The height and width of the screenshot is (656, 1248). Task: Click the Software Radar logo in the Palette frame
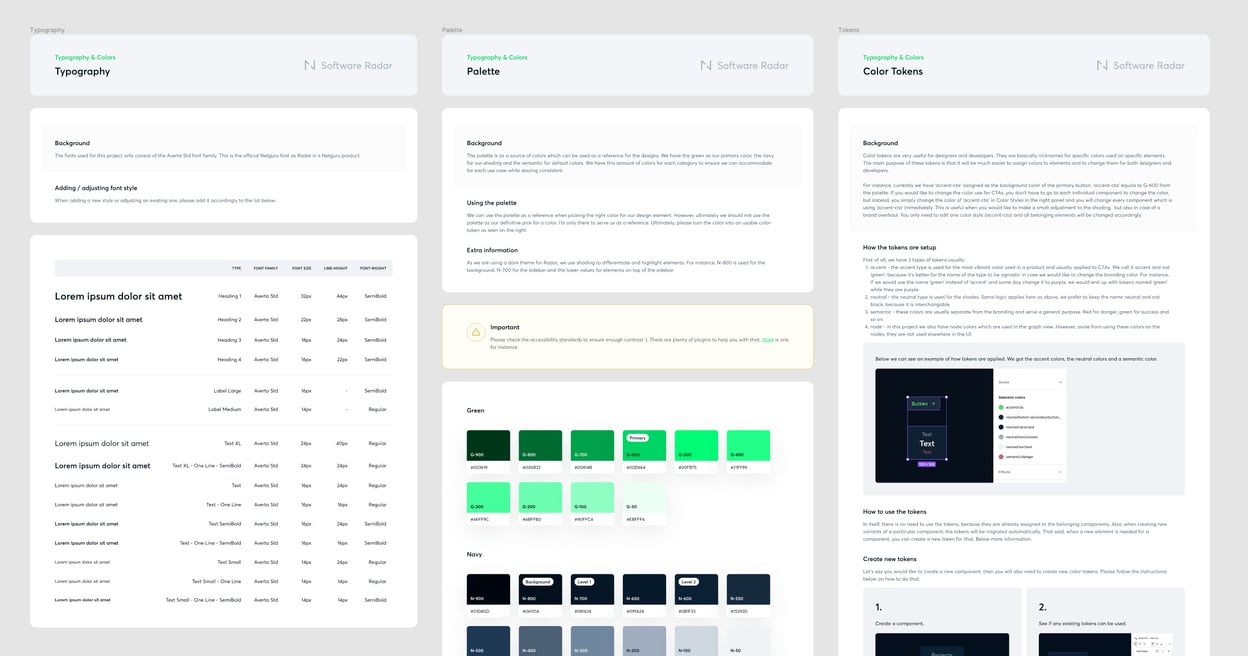[x=745, y=65]
